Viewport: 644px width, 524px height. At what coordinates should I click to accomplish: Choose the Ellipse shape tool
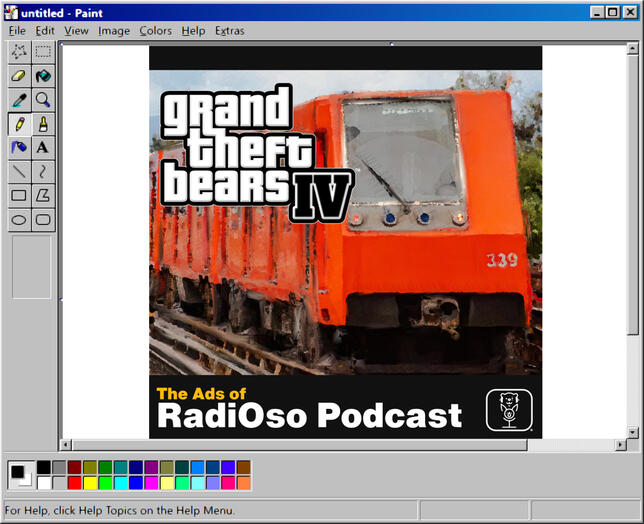point(19,220)
